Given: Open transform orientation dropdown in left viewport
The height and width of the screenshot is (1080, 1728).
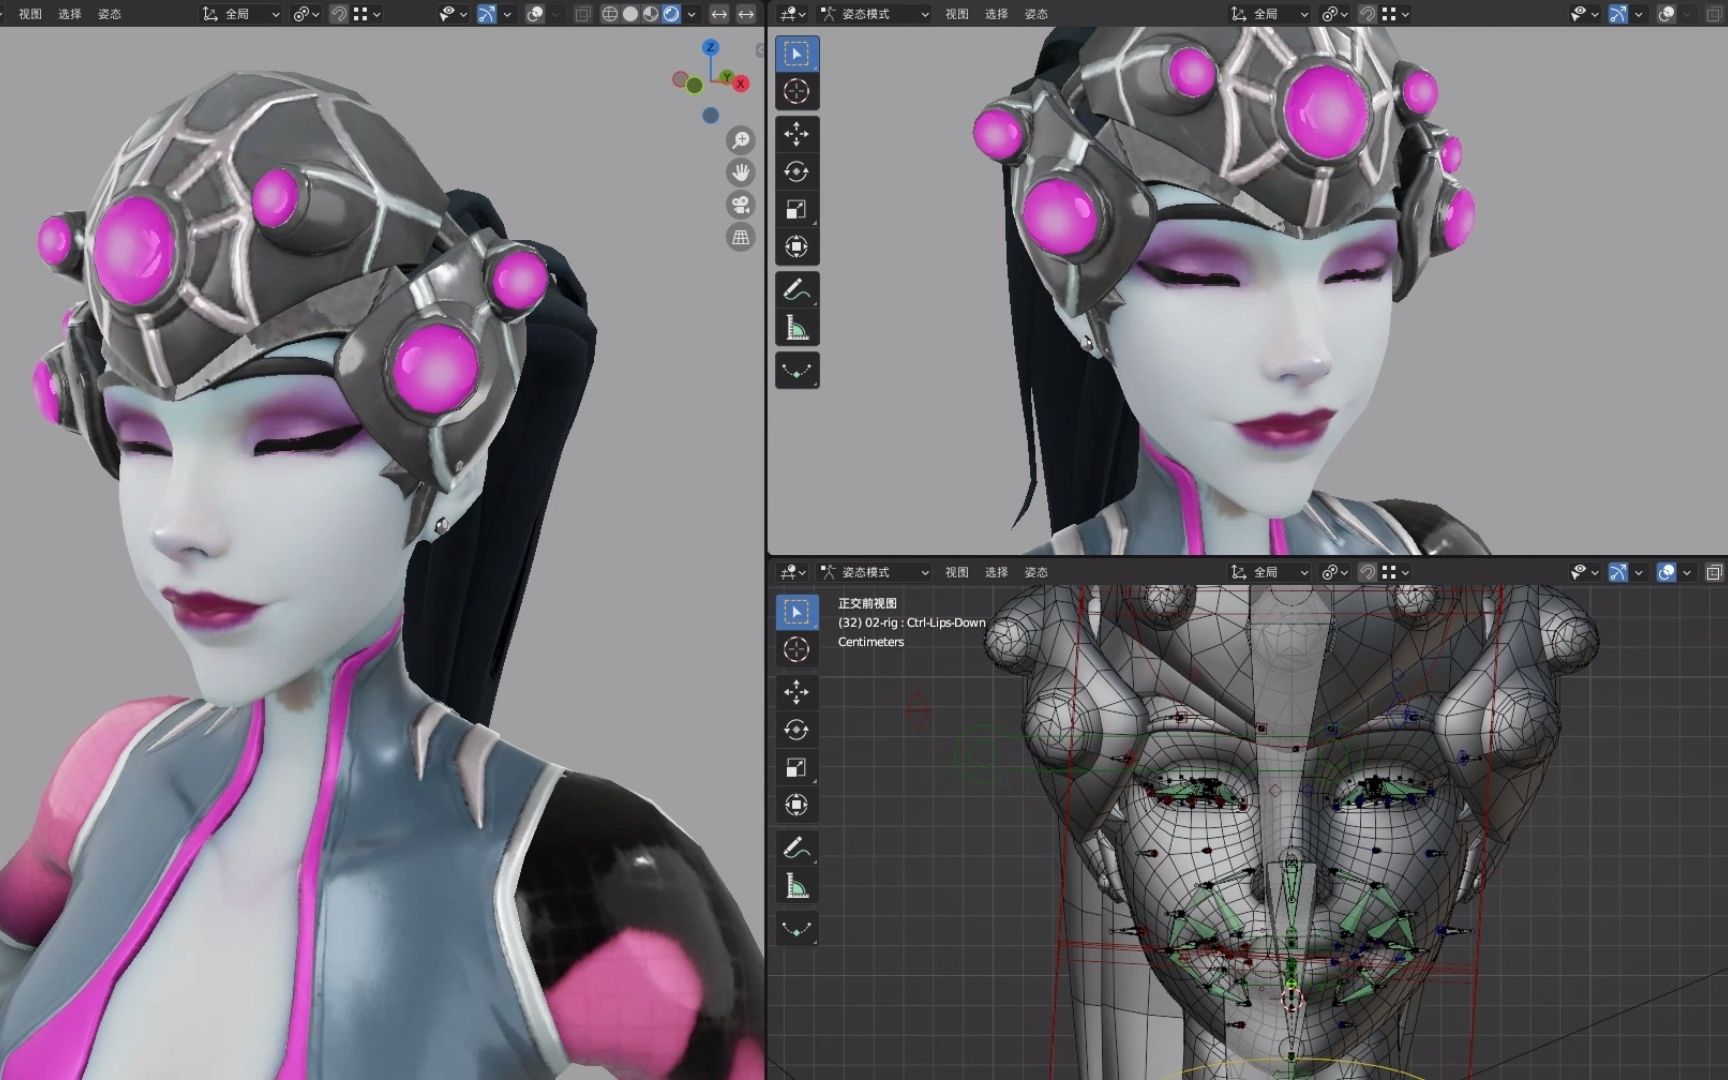Looking at the screenshot, I should click(x=240, y=14).
